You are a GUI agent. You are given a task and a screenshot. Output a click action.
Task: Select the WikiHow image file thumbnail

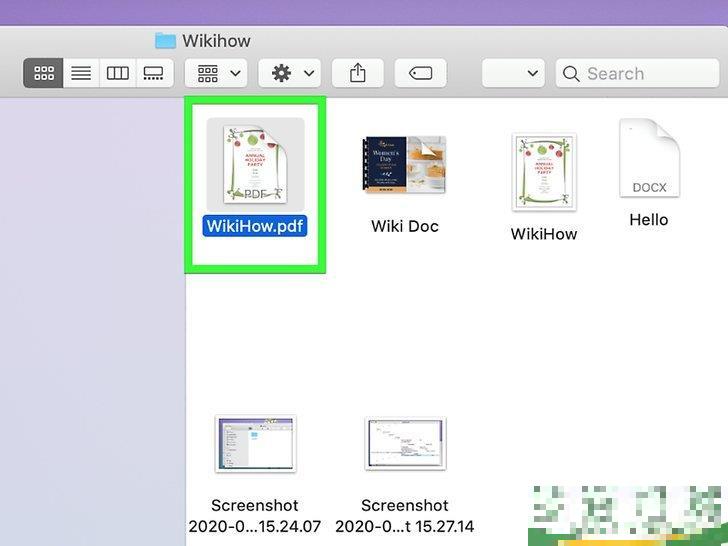point(544,171)
